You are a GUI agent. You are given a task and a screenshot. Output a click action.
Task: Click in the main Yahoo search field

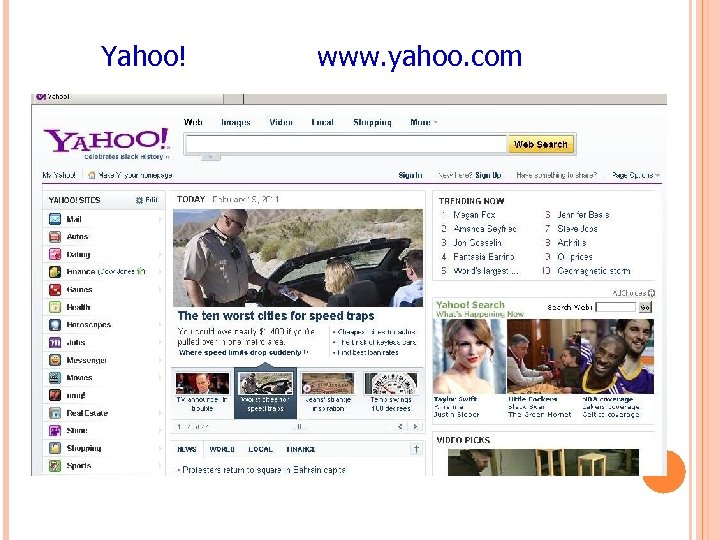346,144
